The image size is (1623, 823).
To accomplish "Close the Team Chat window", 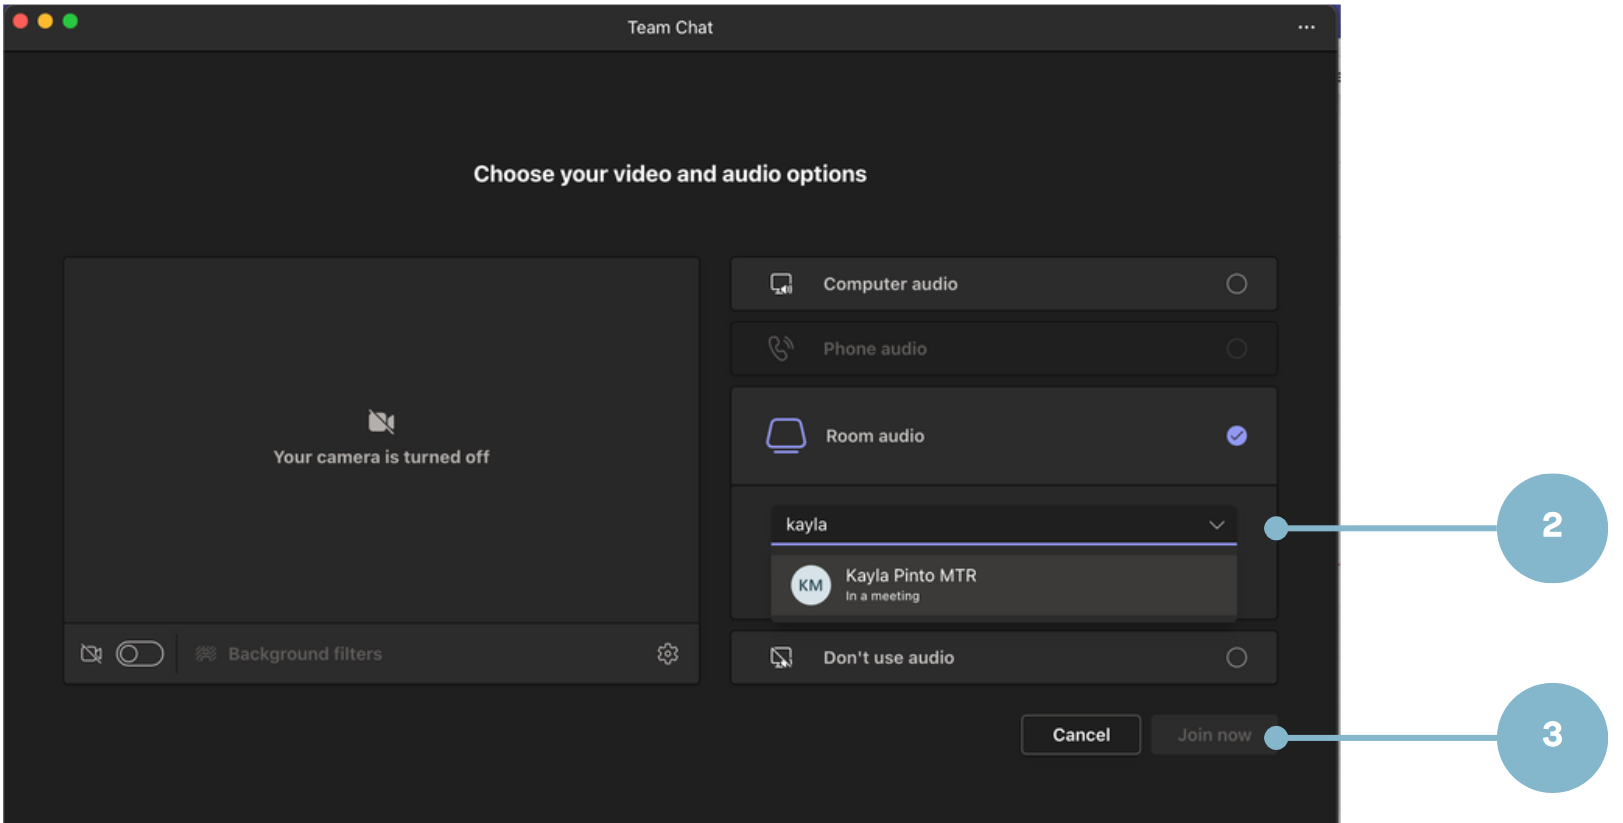I will click(x=20, y=21).
